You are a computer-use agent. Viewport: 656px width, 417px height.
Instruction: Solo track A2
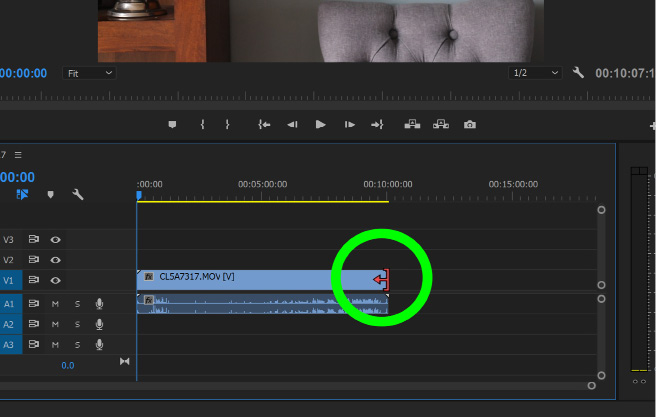[77, 324]
